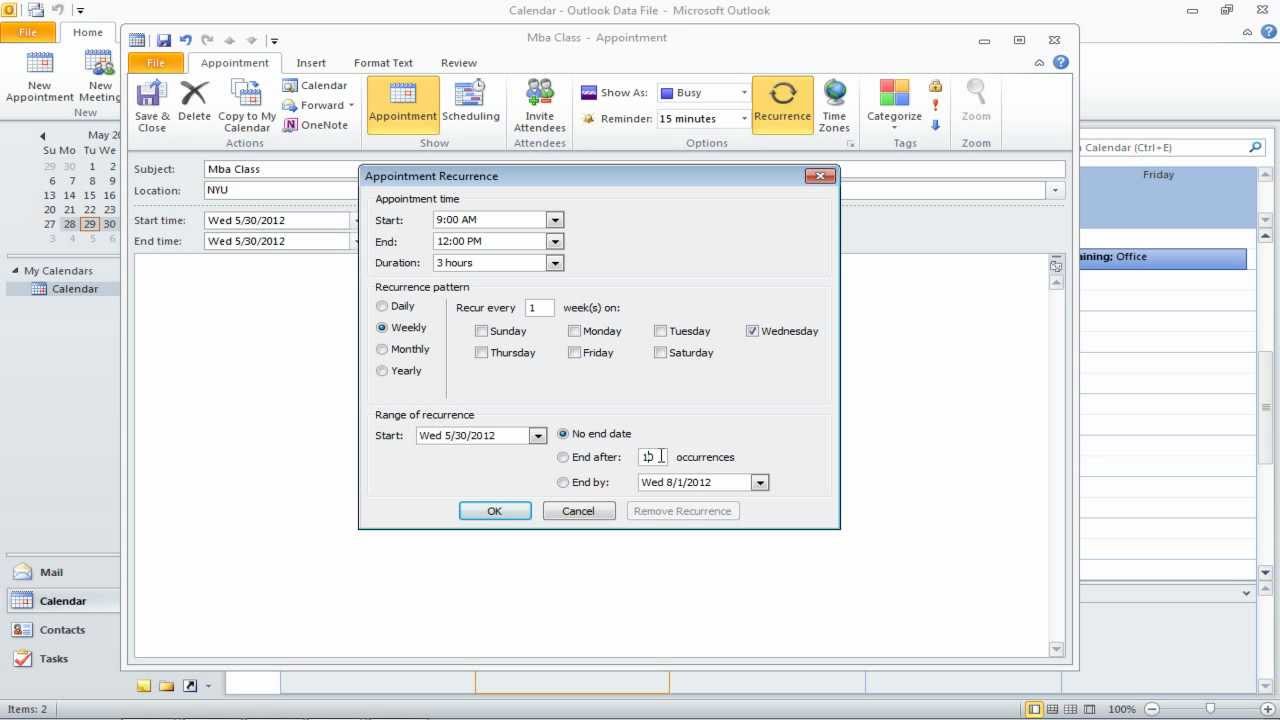This screenshot has width=1280, height=720.
Task: Click the Folder List icon at the bottom of the navigation pane
Action: [x=166, y=686]
